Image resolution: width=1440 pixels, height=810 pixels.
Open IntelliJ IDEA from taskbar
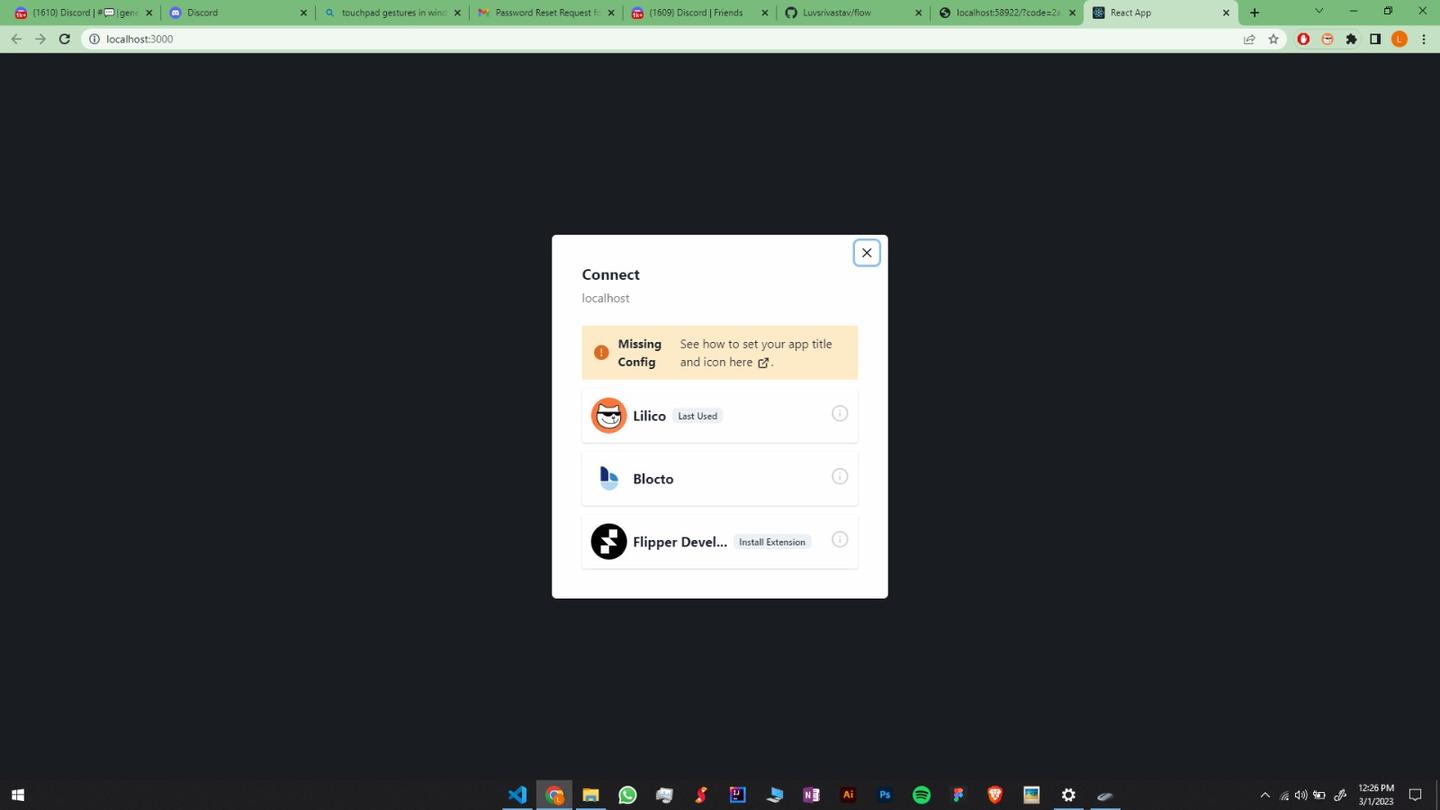[738, 795]
